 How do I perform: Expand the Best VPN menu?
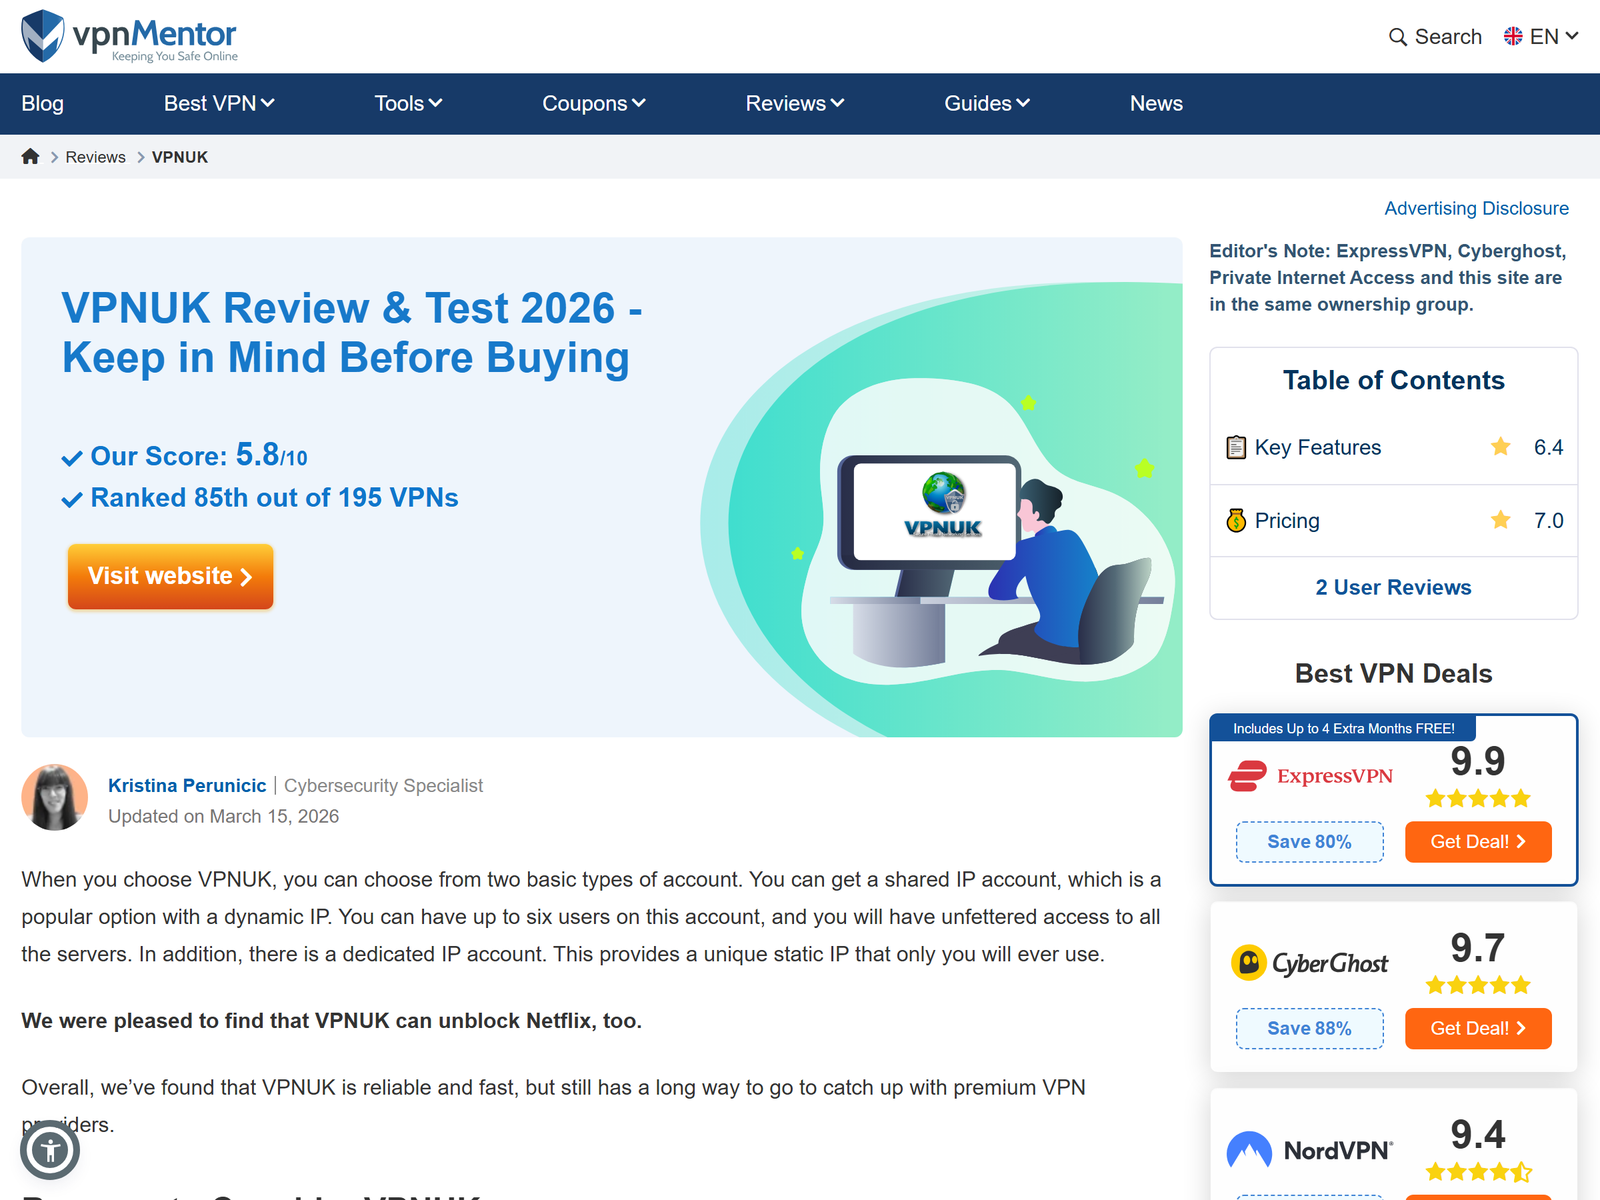[x=219, y=103]
